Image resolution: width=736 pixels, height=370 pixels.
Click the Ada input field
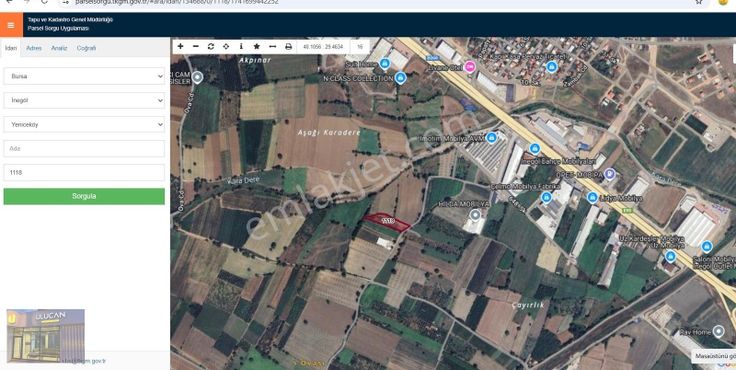click(84, 148)
